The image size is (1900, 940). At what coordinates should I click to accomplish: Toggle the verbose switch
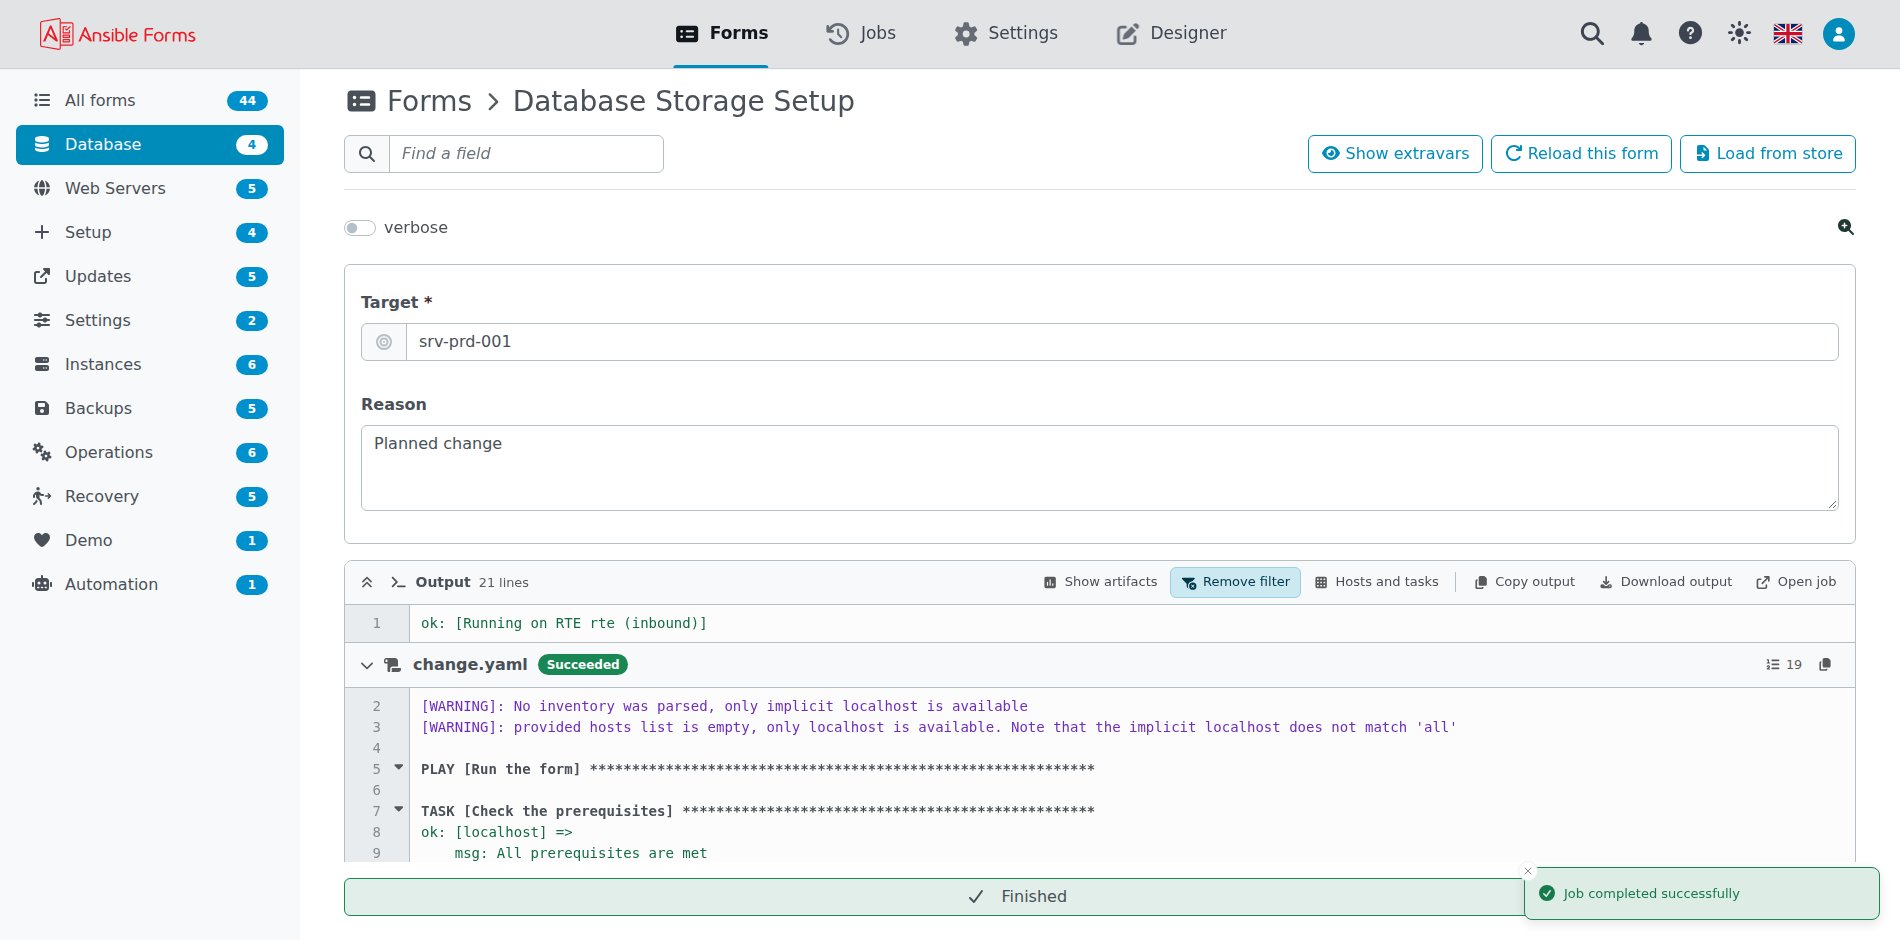(360, 228)
